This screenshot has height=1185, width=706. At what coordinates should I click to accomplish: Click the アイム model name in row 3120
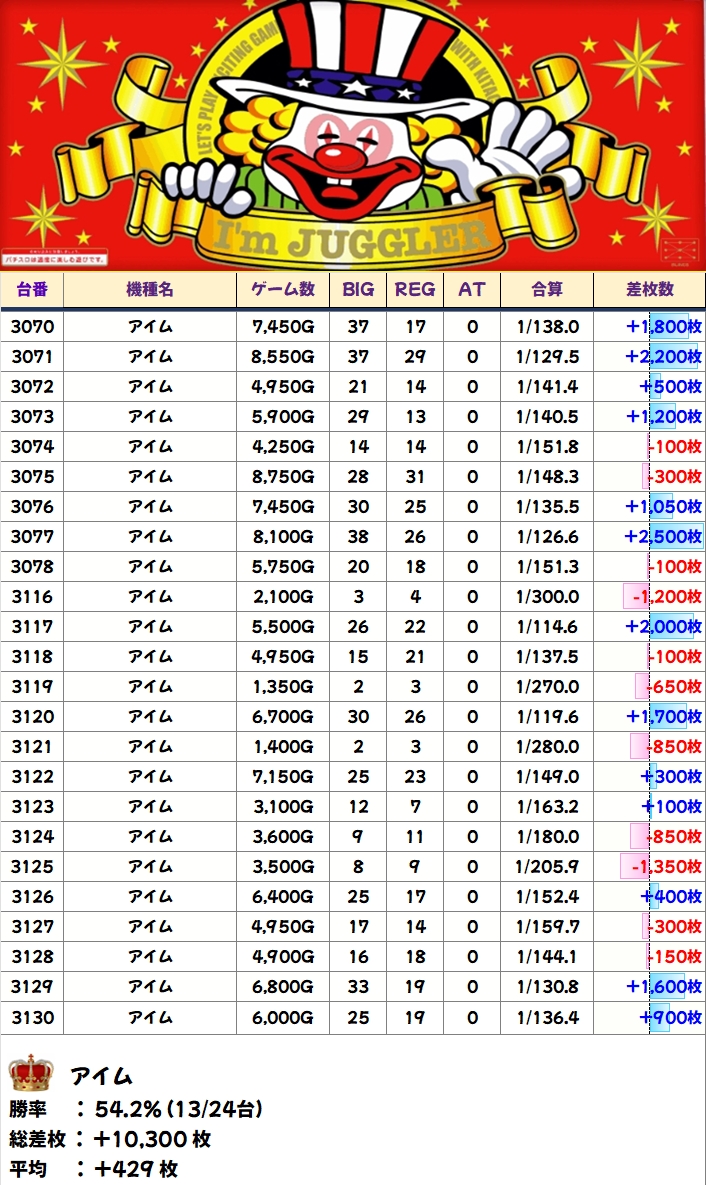[150, 716]
